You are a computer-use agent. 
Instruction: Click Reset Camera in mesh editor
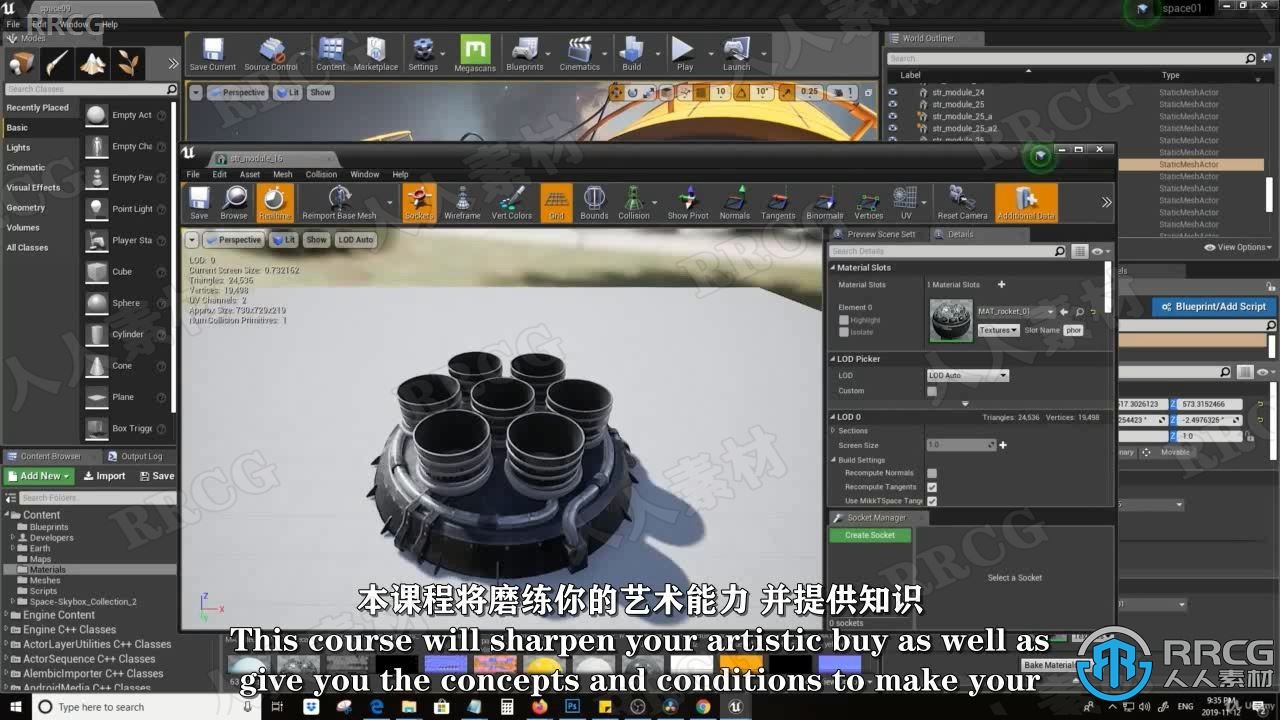pos(962,203)
